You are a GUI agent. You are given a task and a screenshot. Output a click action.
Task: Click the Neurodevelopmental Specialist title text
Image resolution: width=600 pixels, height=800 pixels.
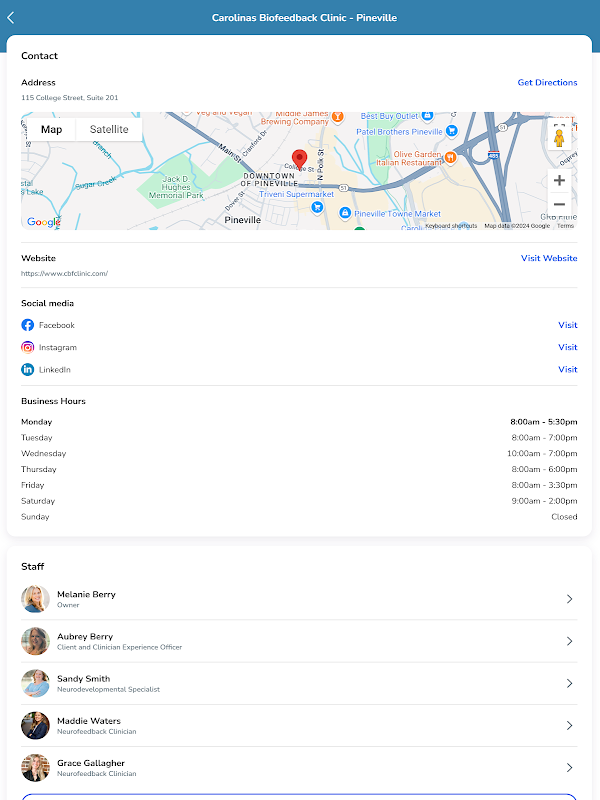pyautogui.click(x=108, y=689)
